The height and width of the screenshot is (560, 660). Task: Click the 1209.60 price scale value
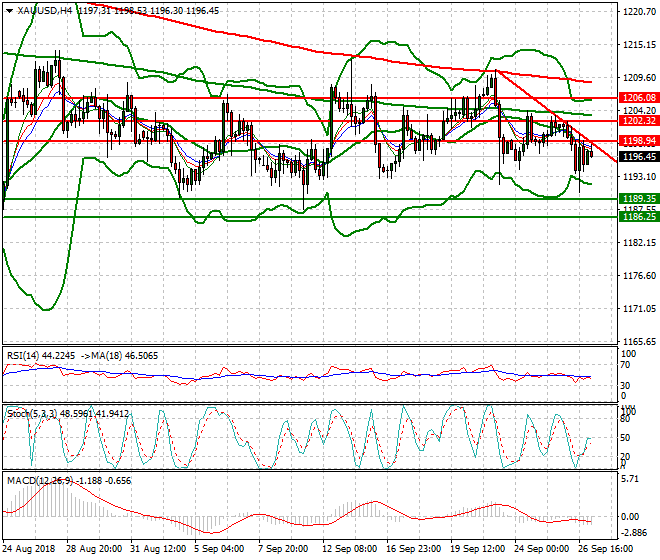pos(639,77)
